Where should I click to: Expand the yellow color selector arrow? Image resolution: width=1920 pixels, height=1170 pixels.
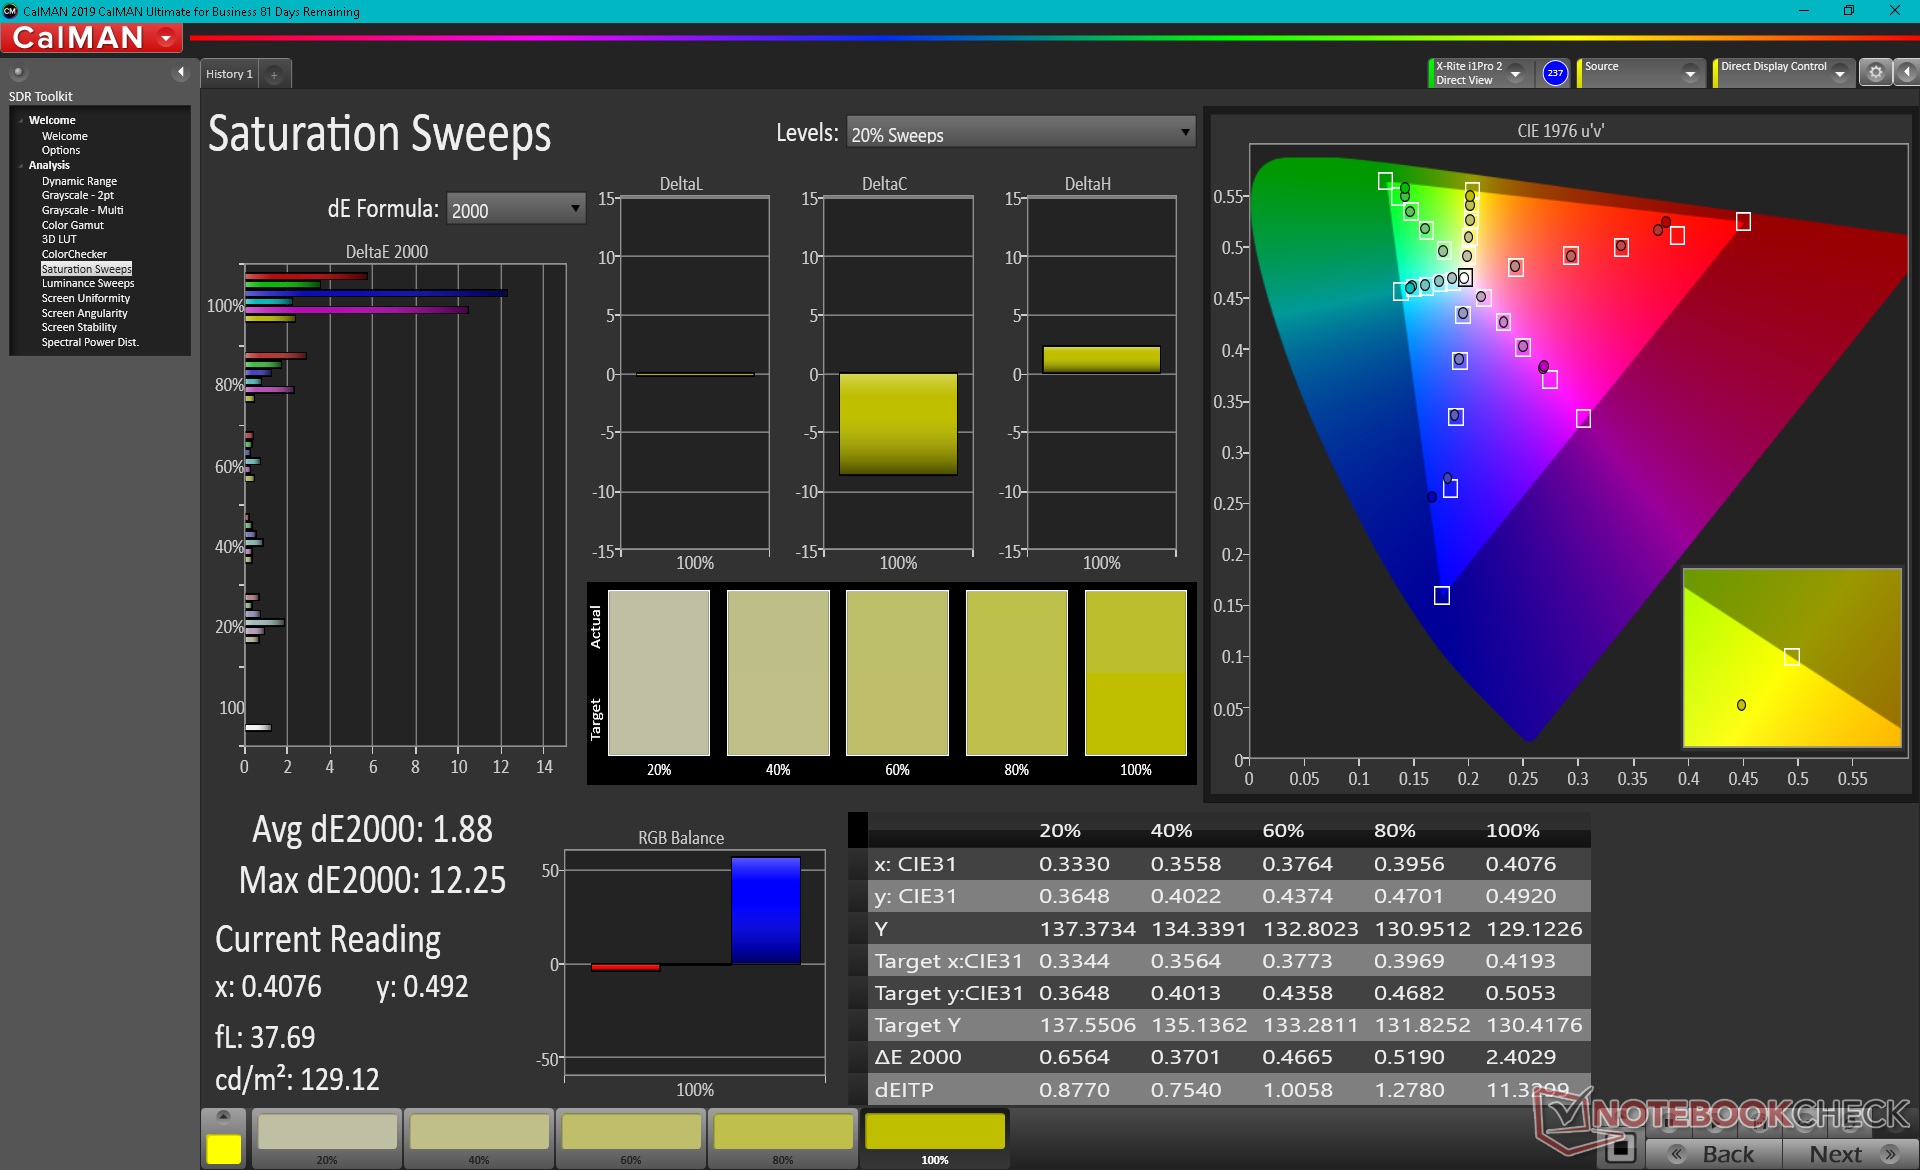click(x=223, y=1116)
